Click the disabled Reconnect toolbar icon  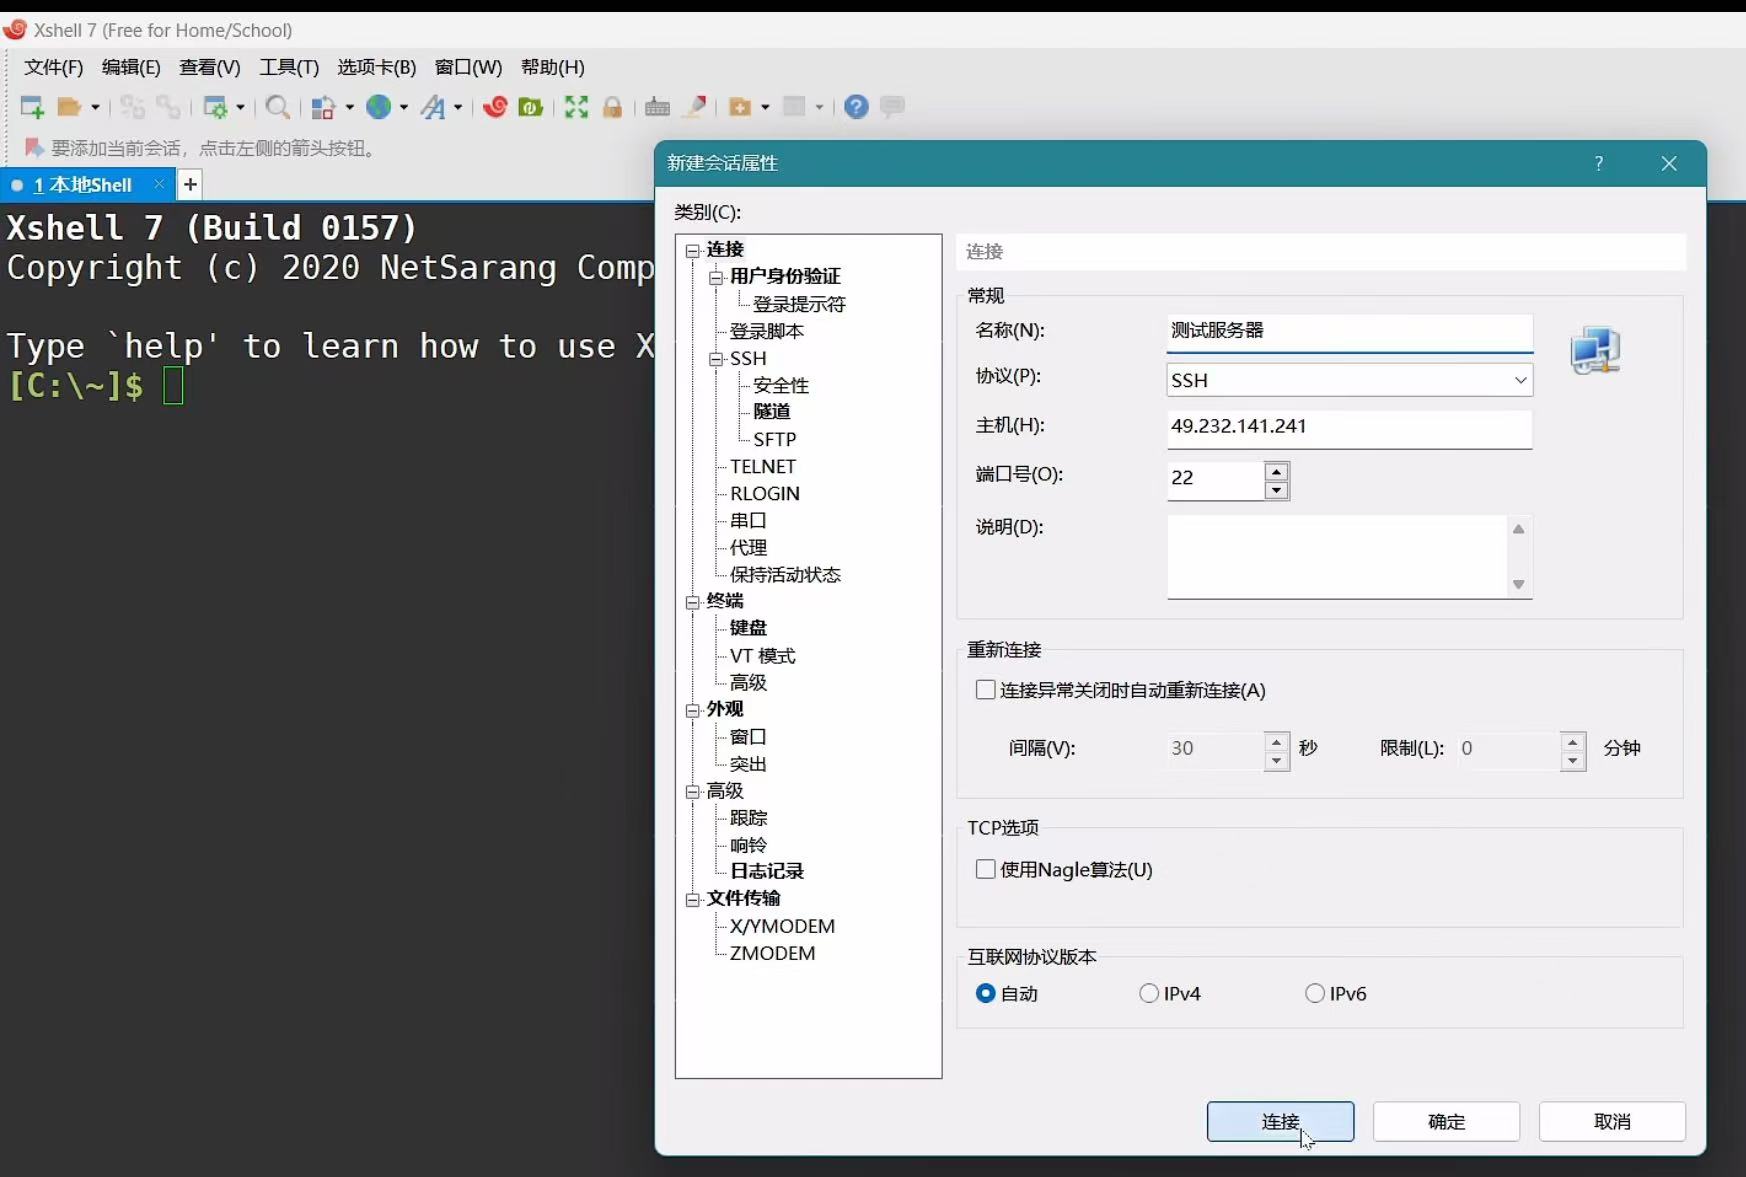[x=132, y=107]
